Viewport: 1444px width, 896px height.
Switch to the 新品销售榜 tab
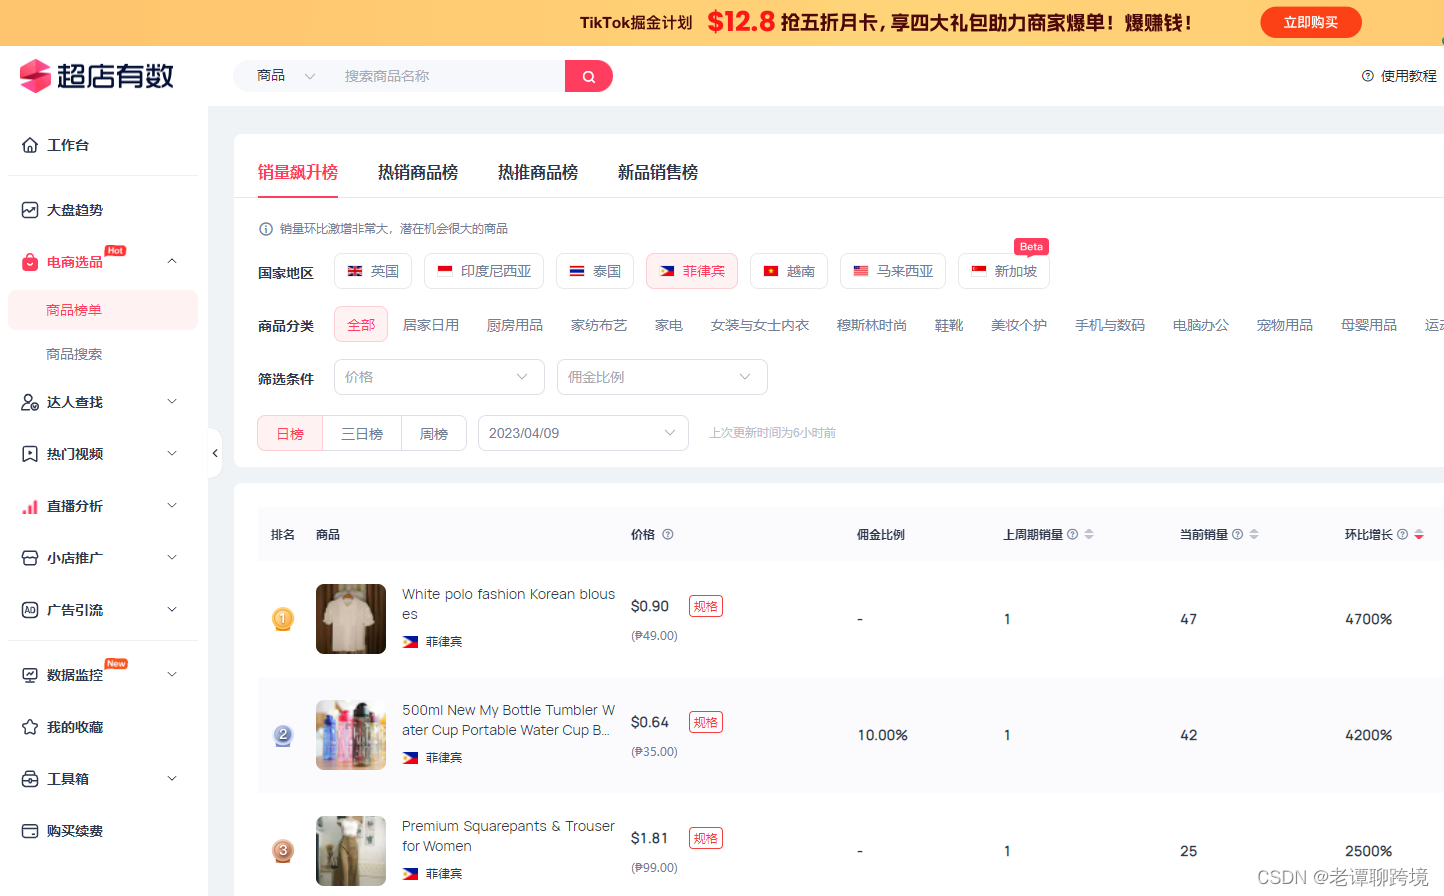click(657, 172)
